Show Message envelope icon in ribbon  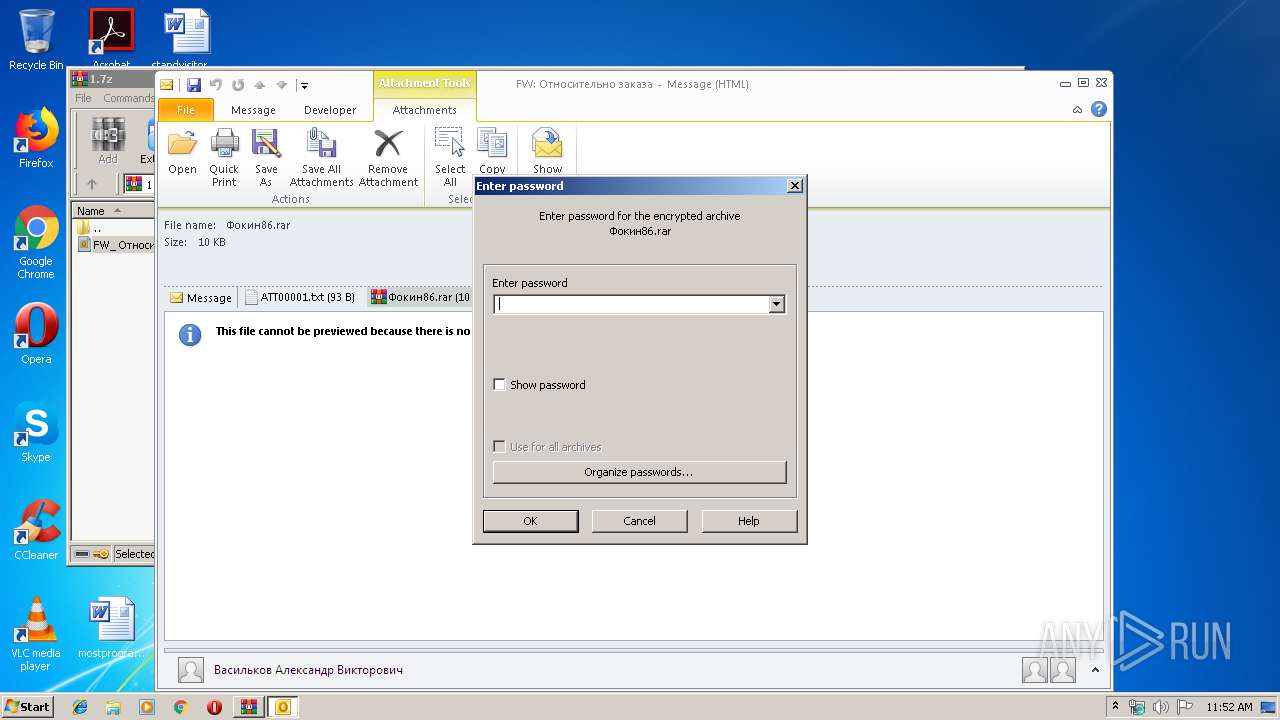coord(547,152)
